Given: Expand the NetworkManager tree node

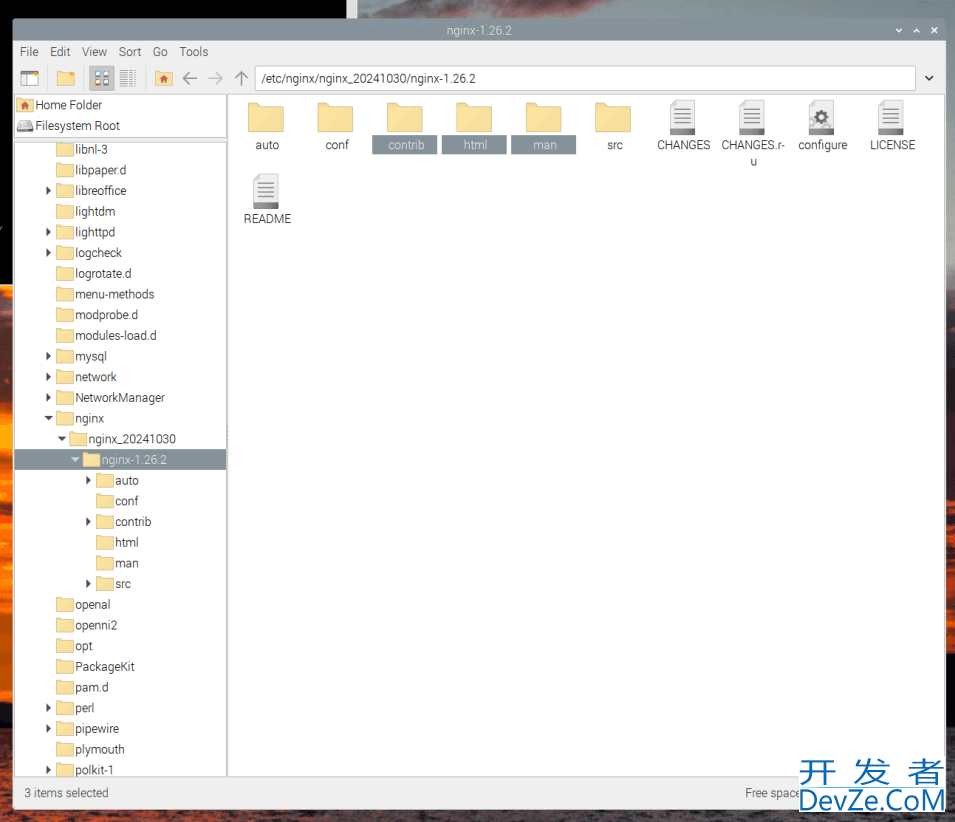Looking at the screenshot, I should (48, 398).
